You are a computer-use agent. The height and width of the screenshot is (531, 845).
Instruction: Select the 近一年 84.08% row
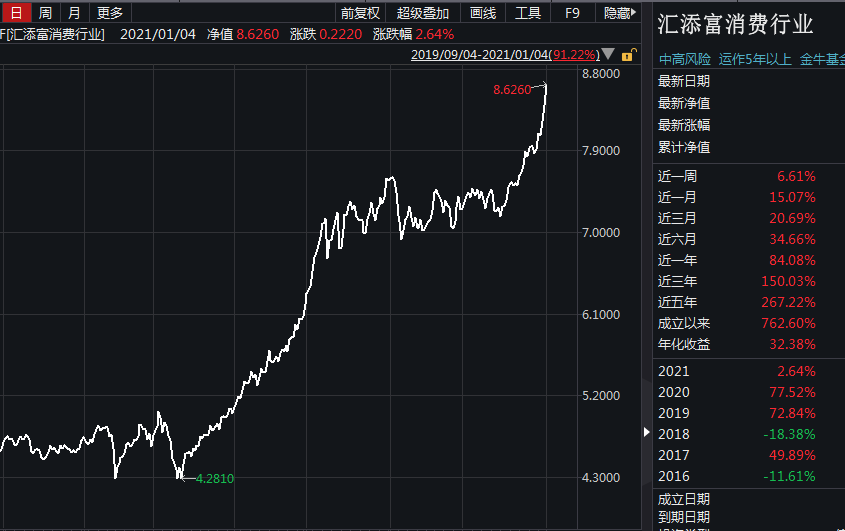(x=737, y=260)
